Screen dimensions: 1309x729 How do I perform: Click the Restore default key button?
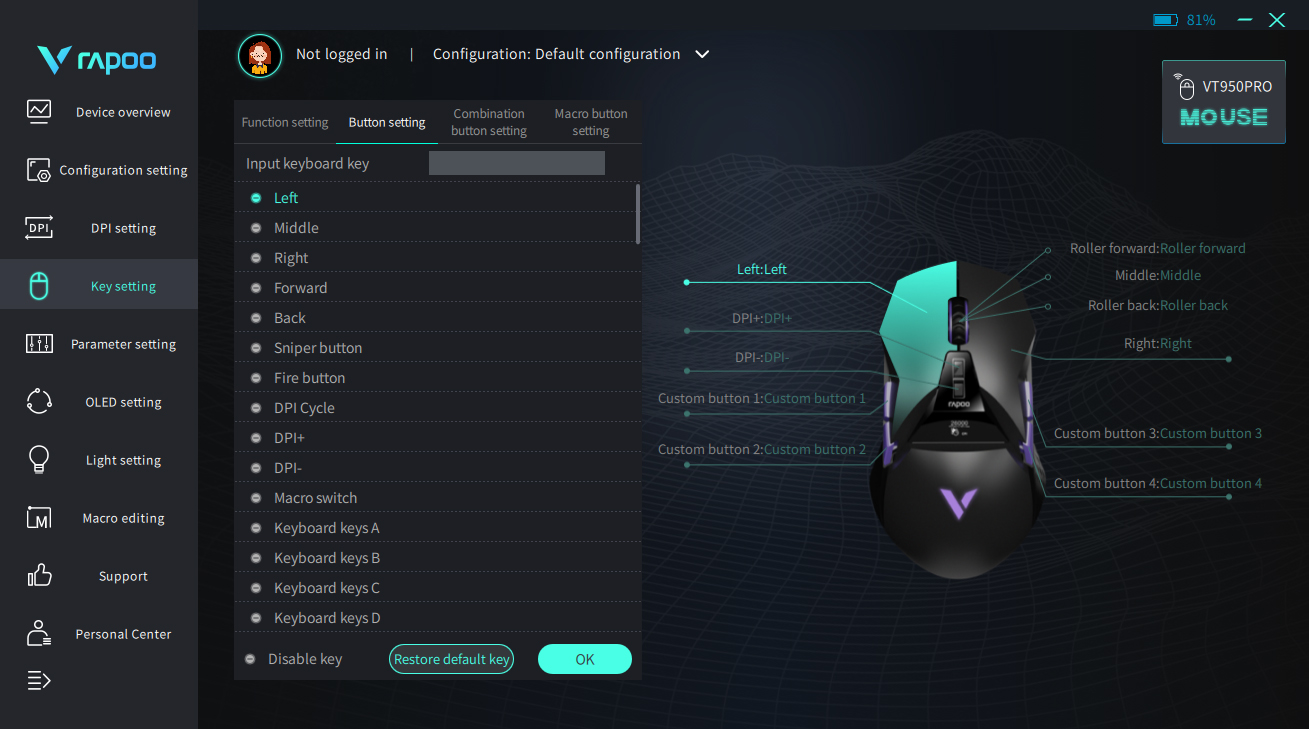point(451,659)
